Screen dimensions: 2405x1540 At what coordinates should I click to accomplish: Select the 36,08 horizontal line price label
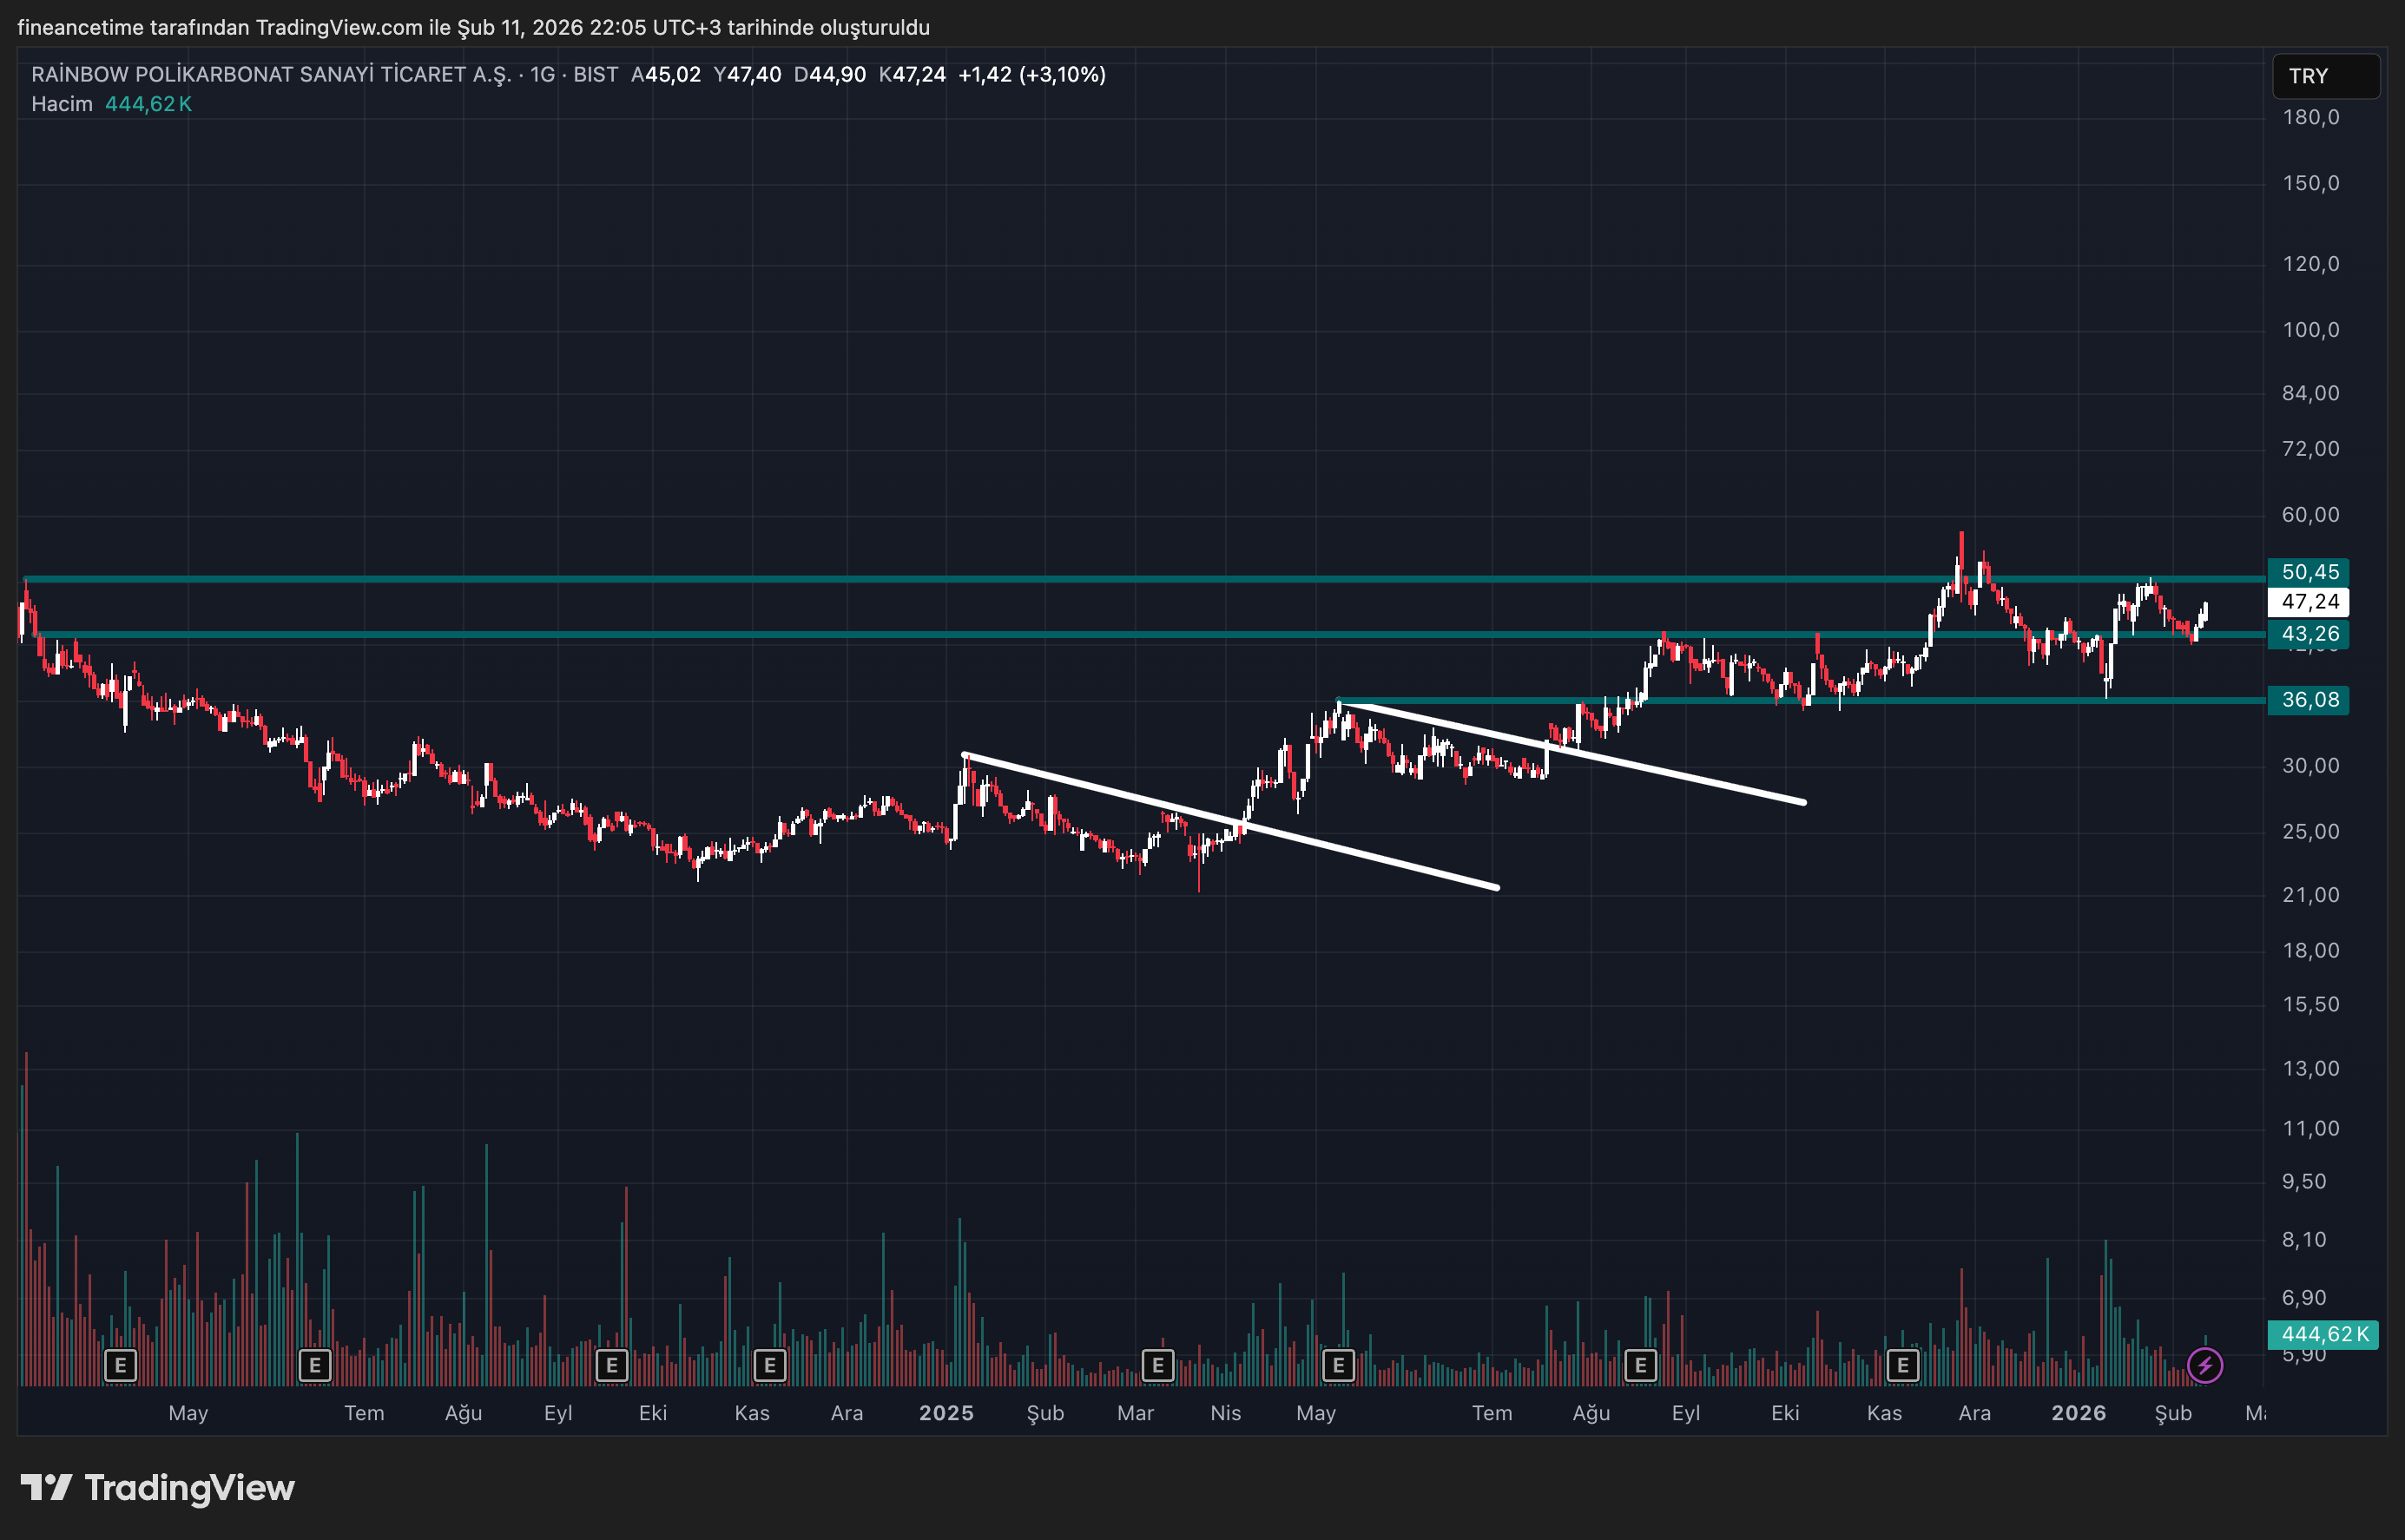point(2309,700)
